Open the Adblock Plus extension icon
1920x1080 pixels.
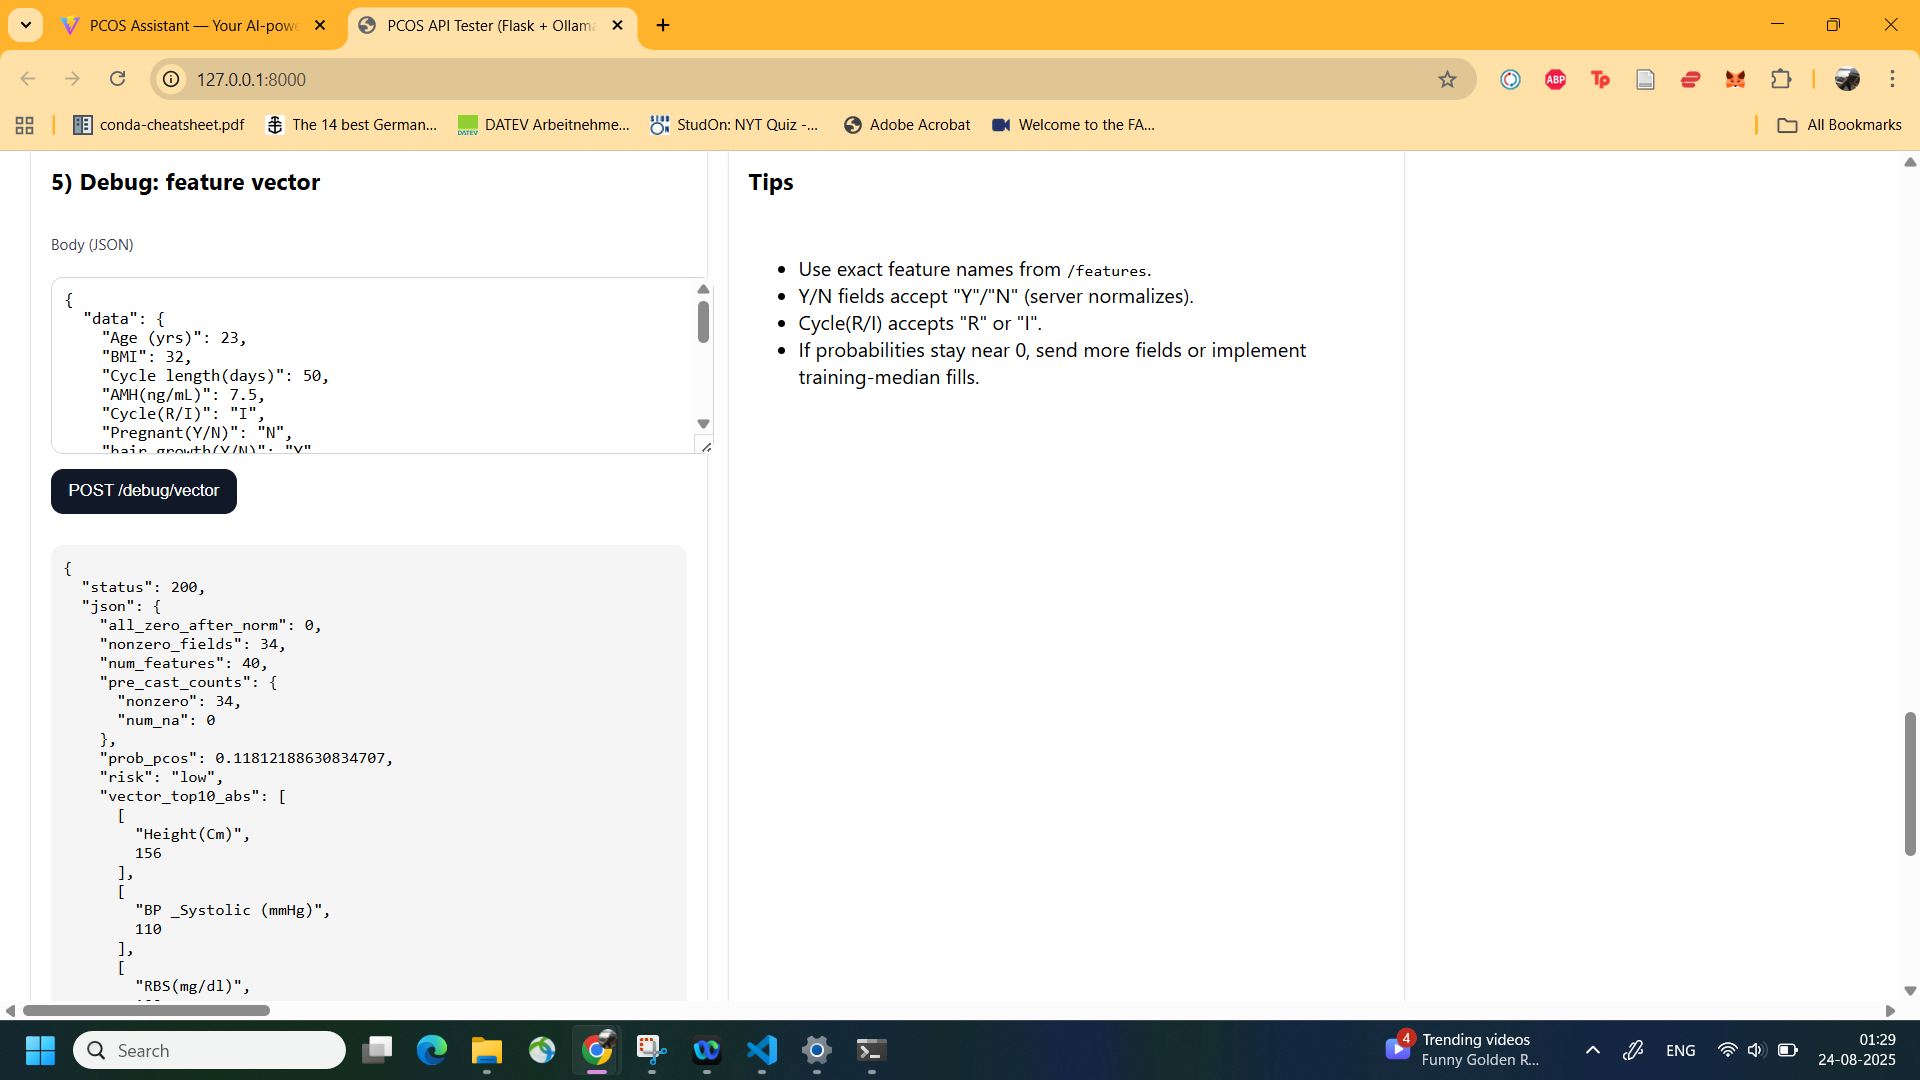(1555, 79)
